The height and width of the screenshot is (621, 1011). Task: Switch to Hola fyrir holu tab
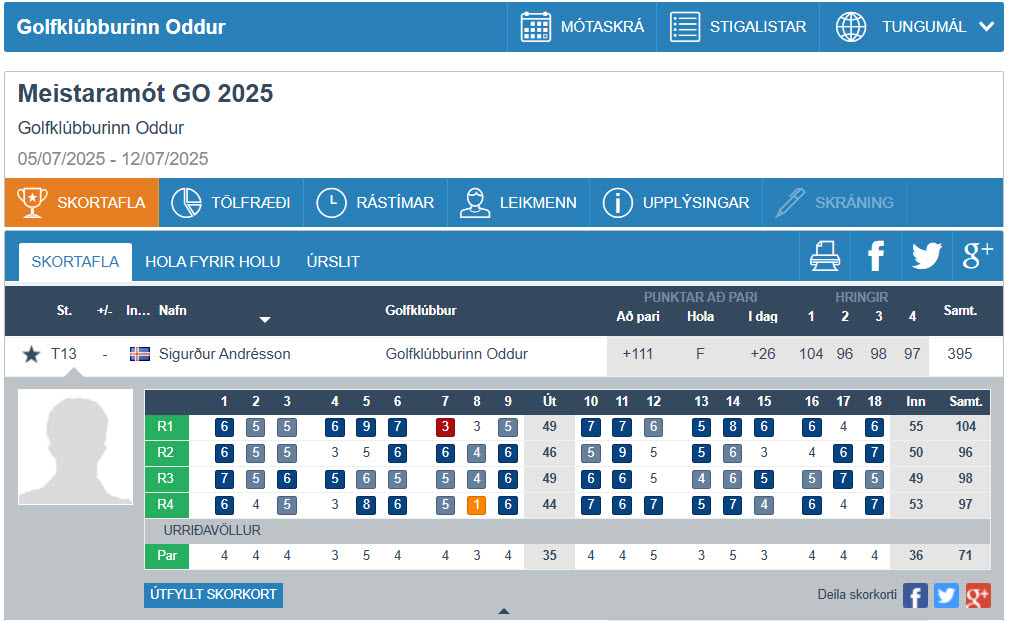click(x=212, y=262)
